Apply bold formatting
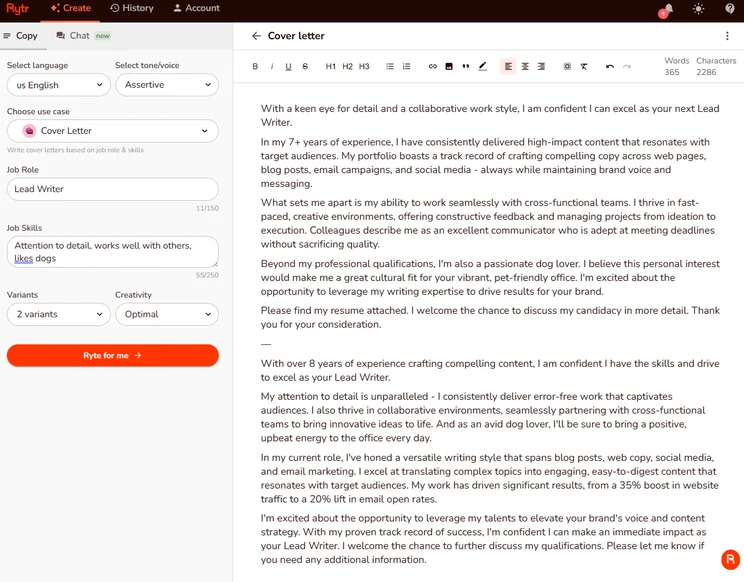This screenshot has width=744, height=582. coord(255,66)
